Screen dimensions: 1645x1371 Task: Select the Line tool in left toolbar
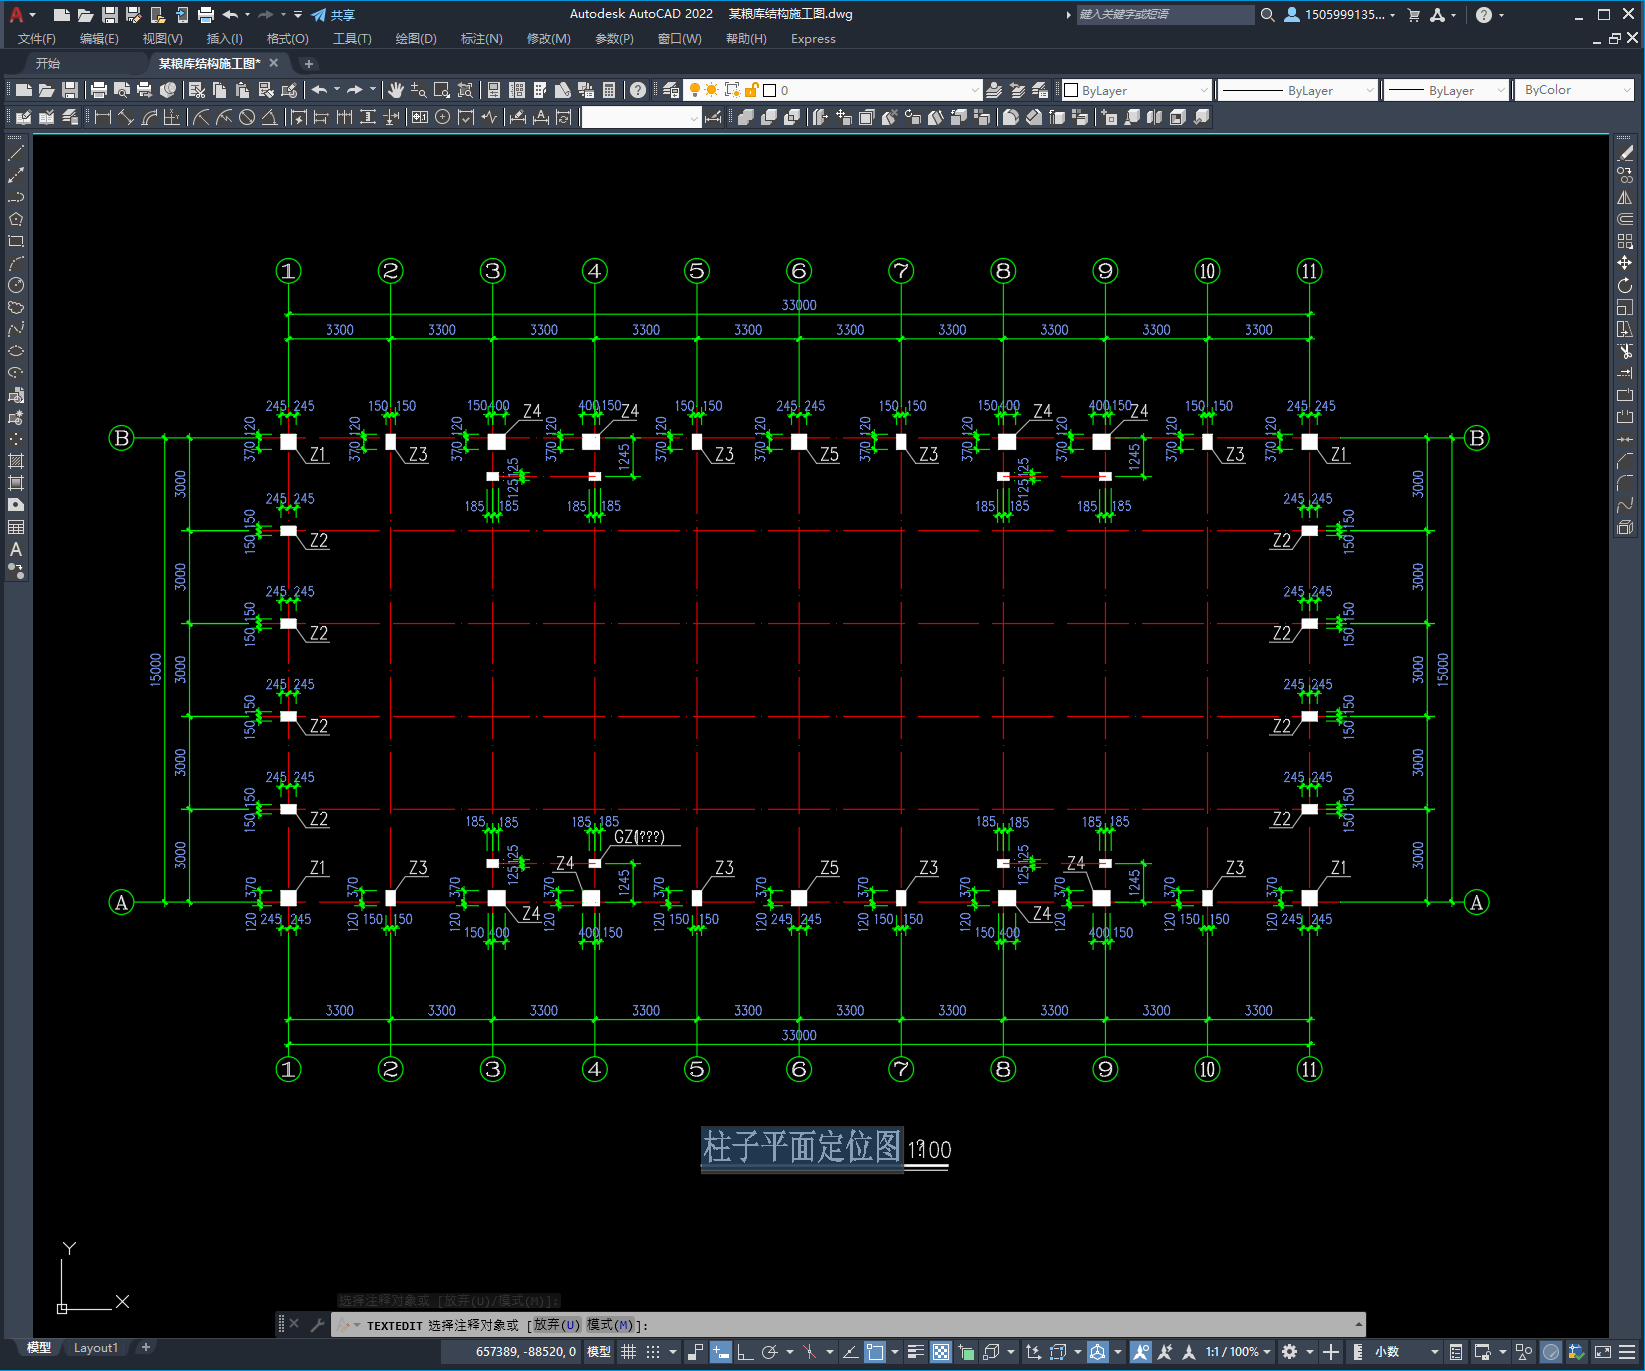16,153
